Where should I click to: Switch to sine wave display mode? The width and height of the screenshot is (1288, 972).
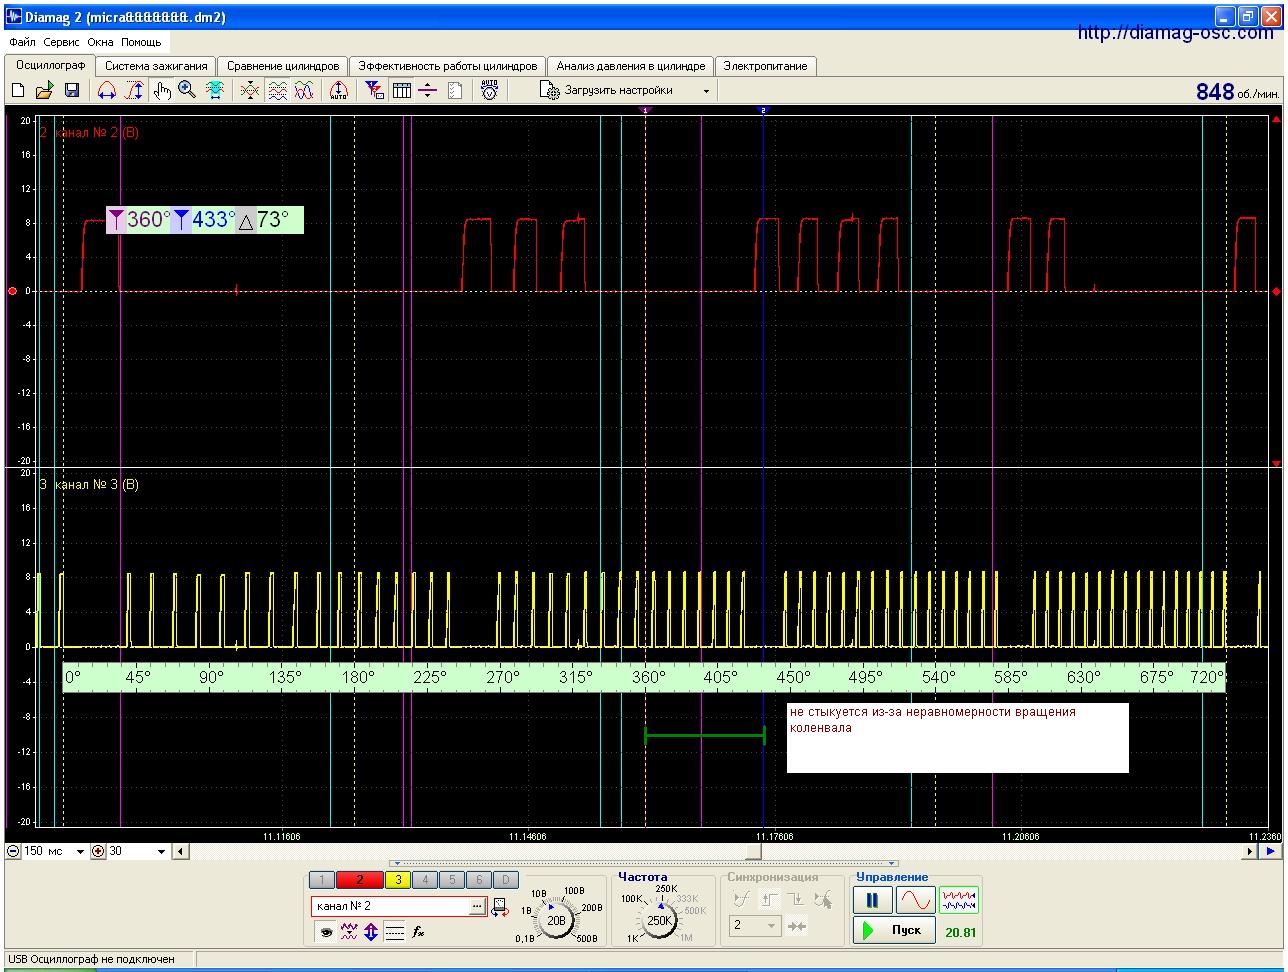tap(915, 900)
